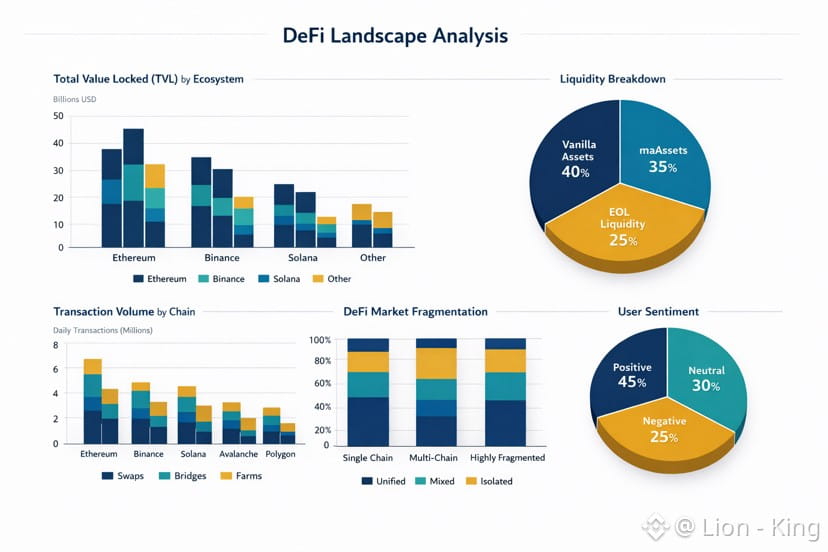Image resolution: width=828 pixels, height=552 pixels.
Task: Click the Ethereum legend swatch under TVL chart
Action: (x=138, y=278)
